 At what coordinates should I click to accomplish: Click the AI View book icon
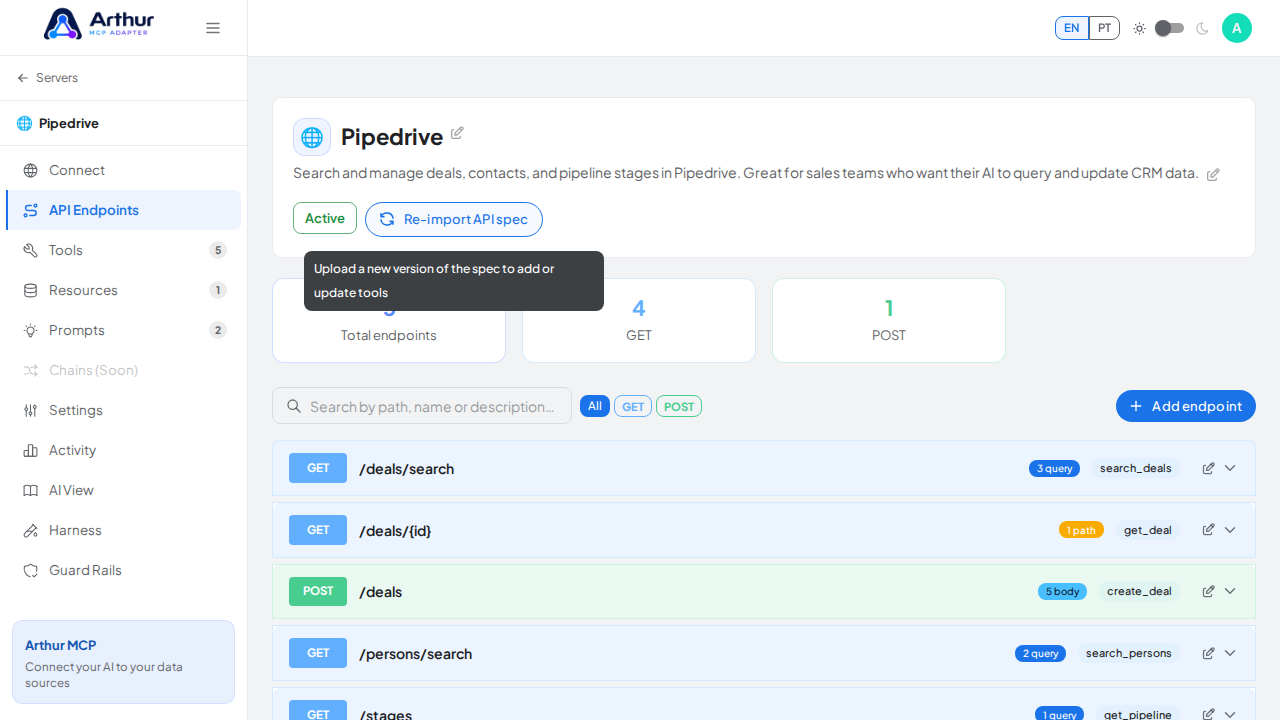[x=31, y=491]
